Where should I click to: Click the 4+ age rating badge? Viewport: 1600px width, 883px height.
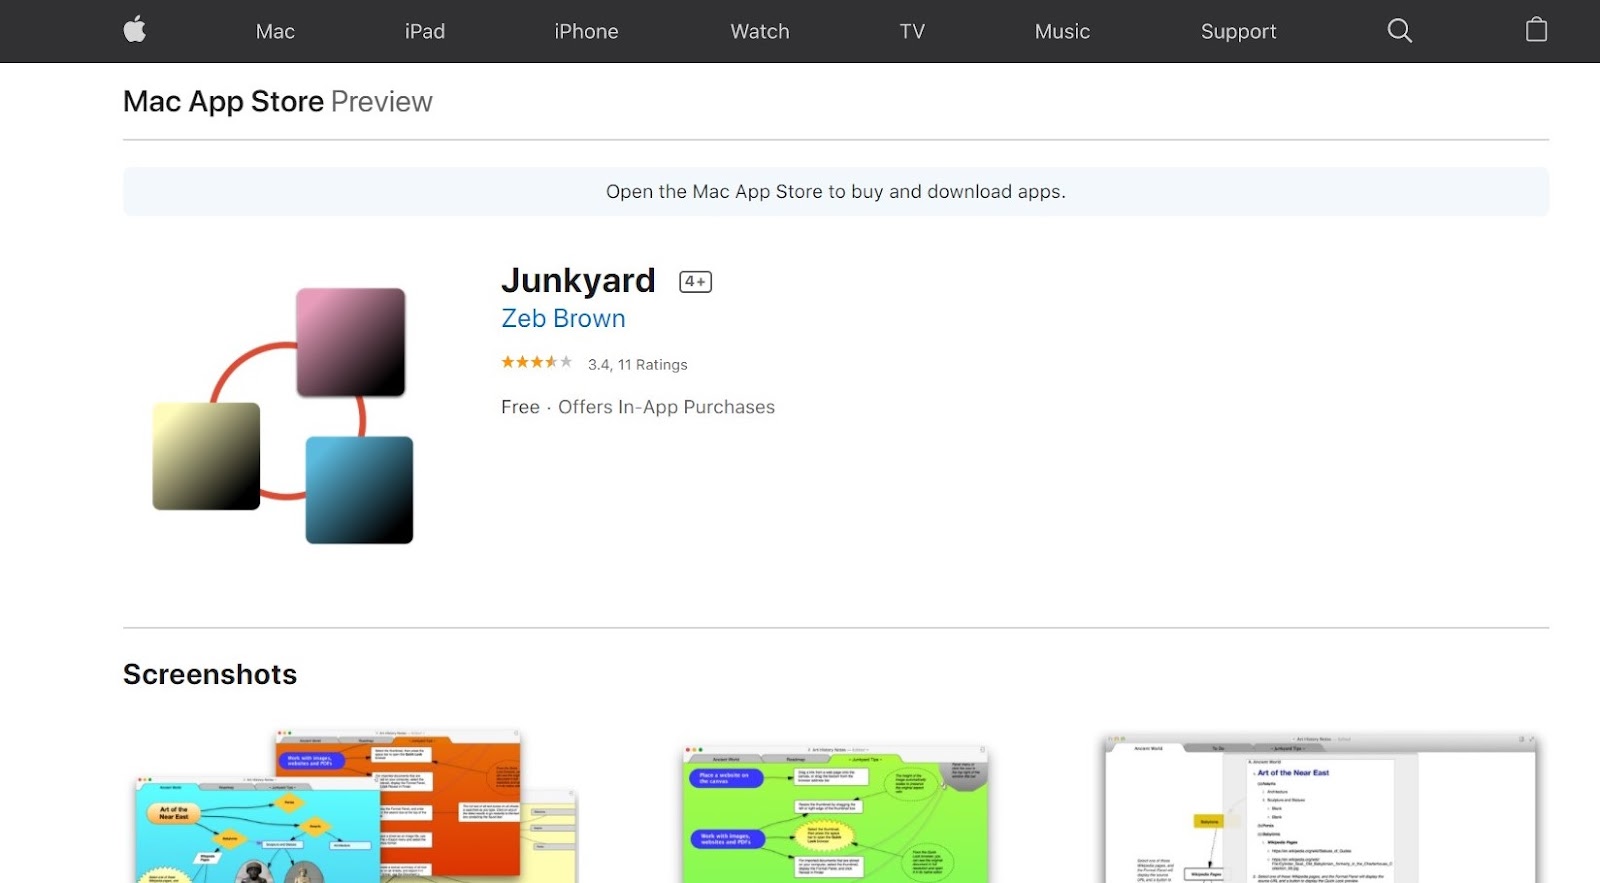point(695,282)
